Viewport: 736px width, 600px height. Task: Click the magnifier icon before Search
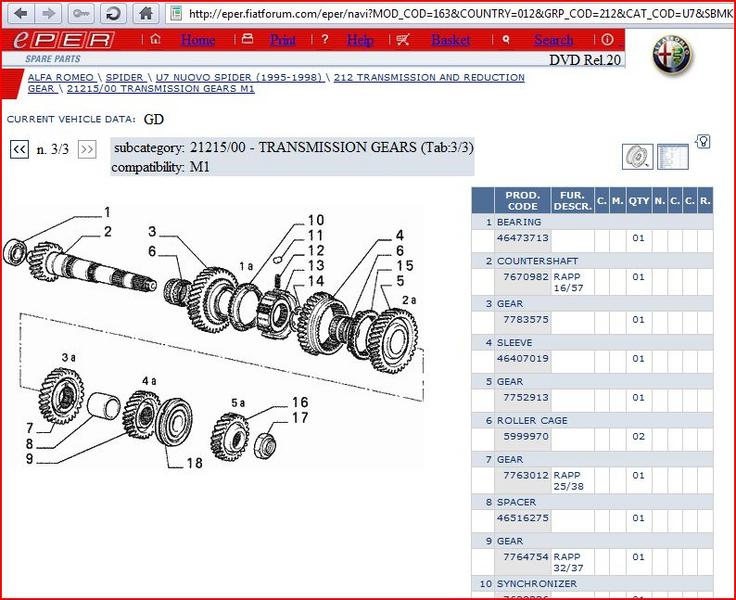tap(506, 40)
